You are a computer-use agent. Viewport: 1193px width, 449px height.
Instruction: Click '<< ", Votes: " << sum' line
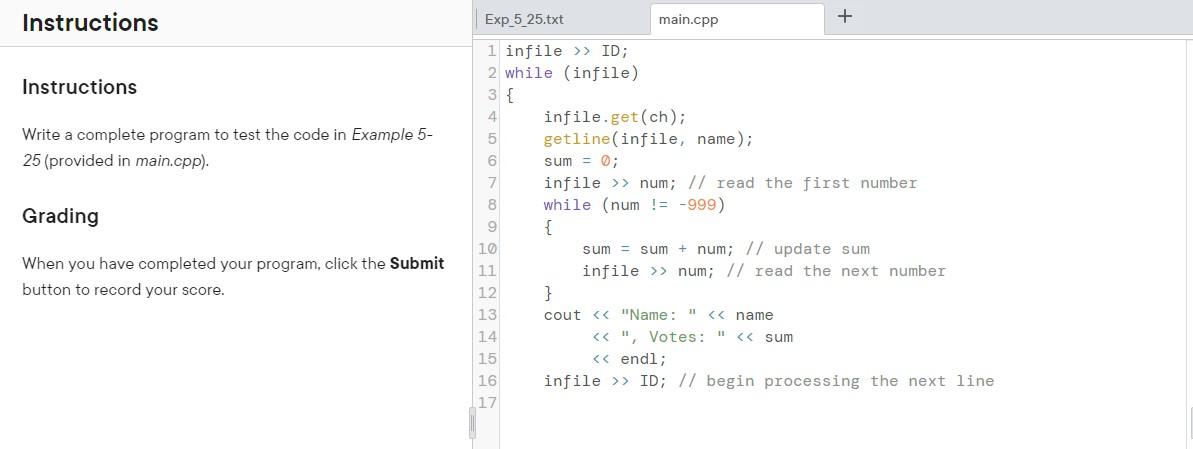tap(692, 337)
